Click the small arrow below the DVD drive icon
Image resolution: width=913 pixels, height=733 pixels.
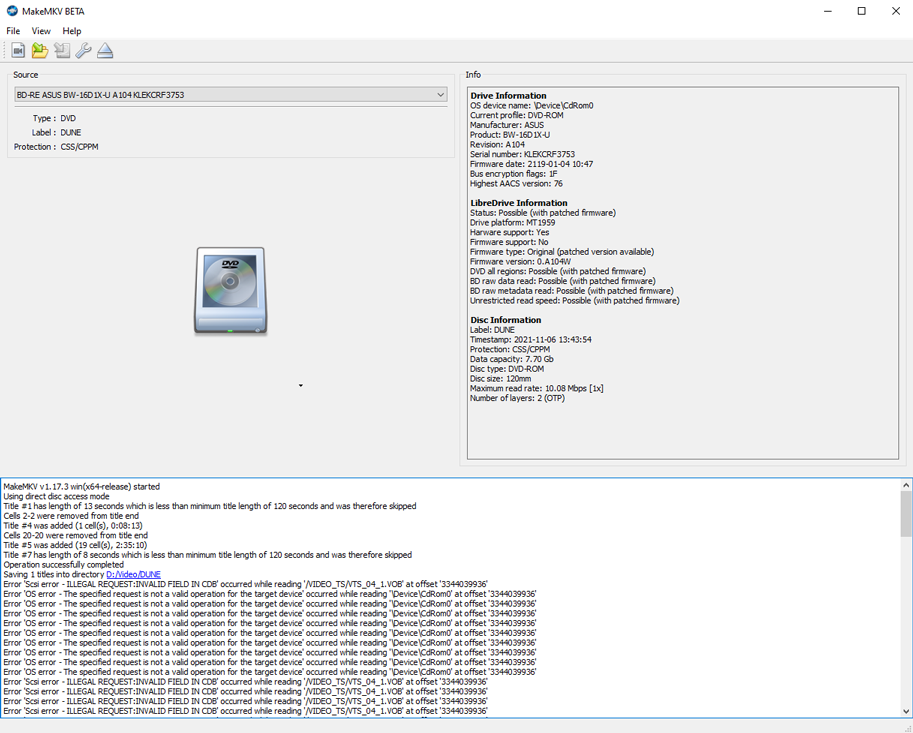(300, 385)
